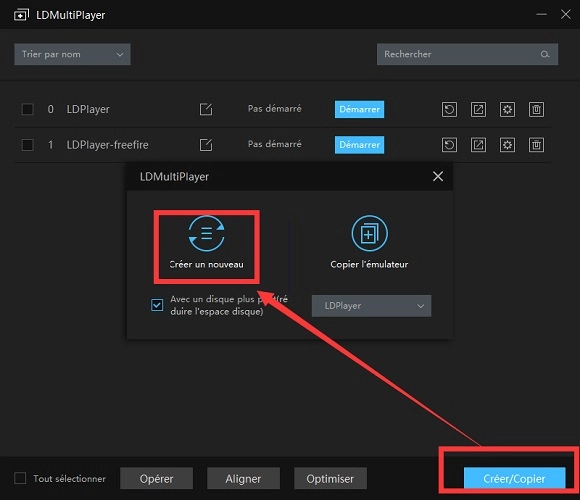This screenshot has height=500, width=580.
Task: Open the backup/restore icon for LDPlayer-freefire
Action: tap(449, 145)
